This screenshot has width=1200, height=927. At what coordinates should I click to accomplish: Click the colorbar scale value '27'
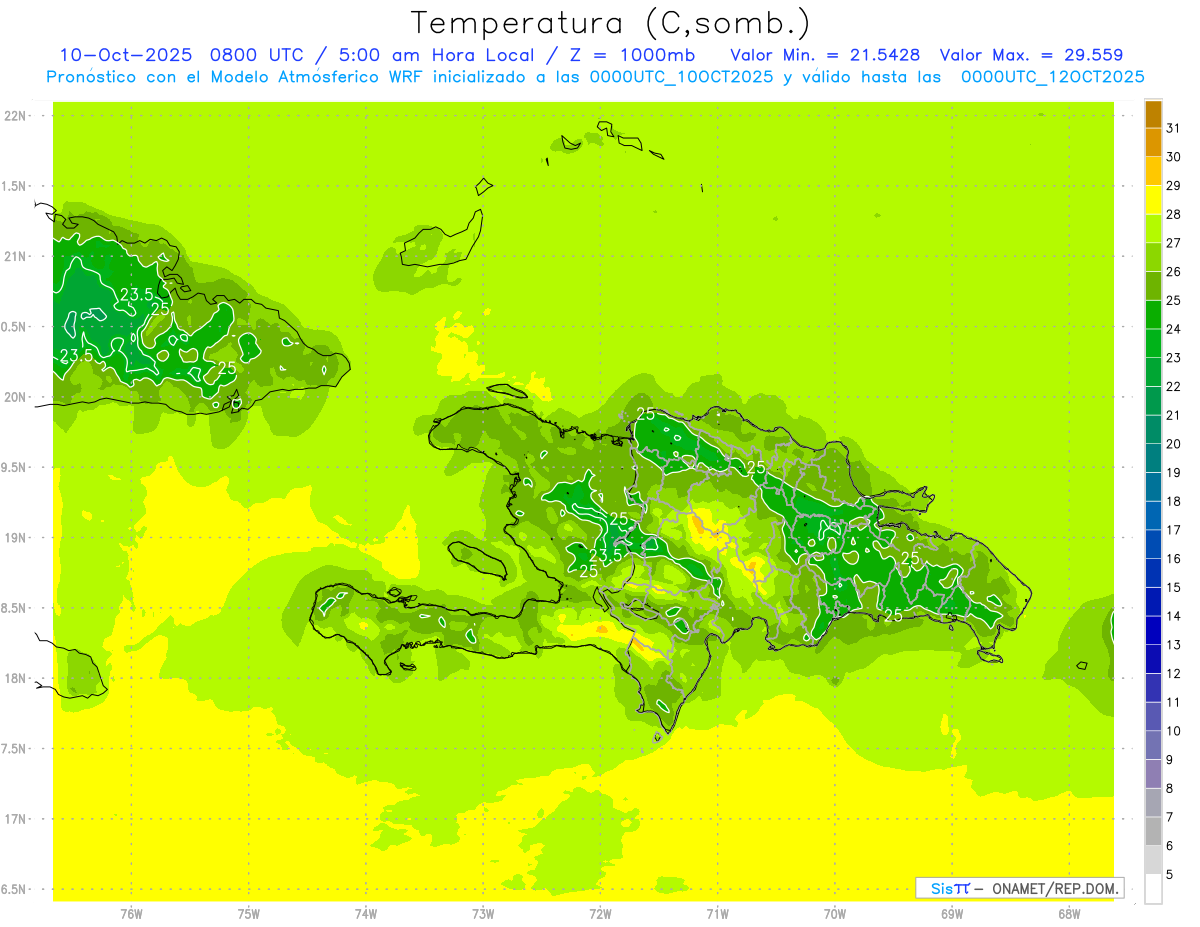coord(1174,243)
